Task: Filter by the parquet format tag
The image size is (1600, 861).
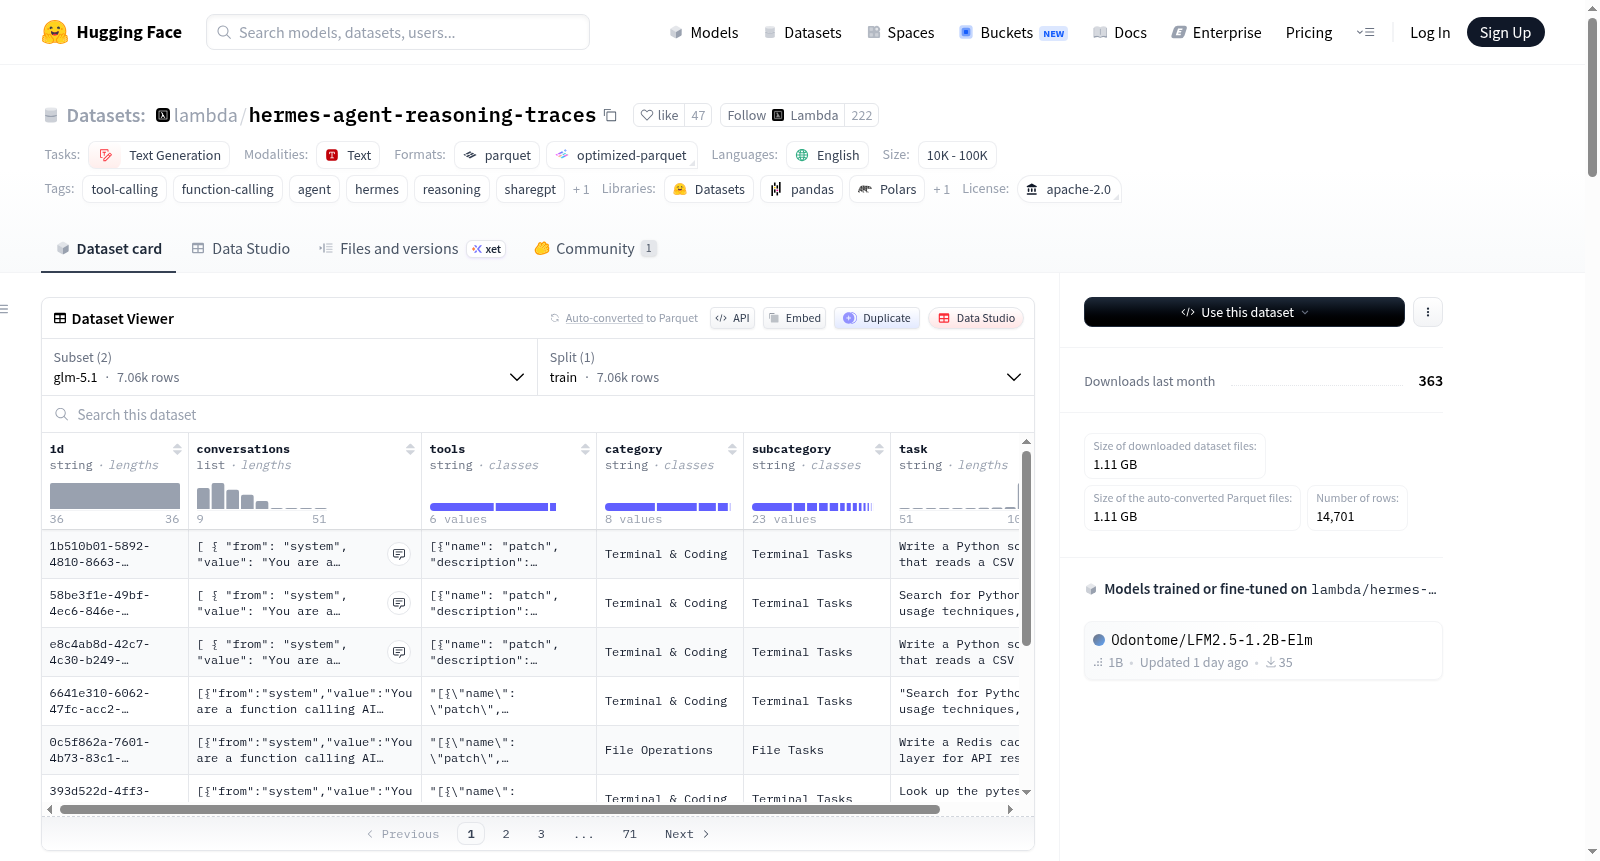Action: (x=497, y=155)
